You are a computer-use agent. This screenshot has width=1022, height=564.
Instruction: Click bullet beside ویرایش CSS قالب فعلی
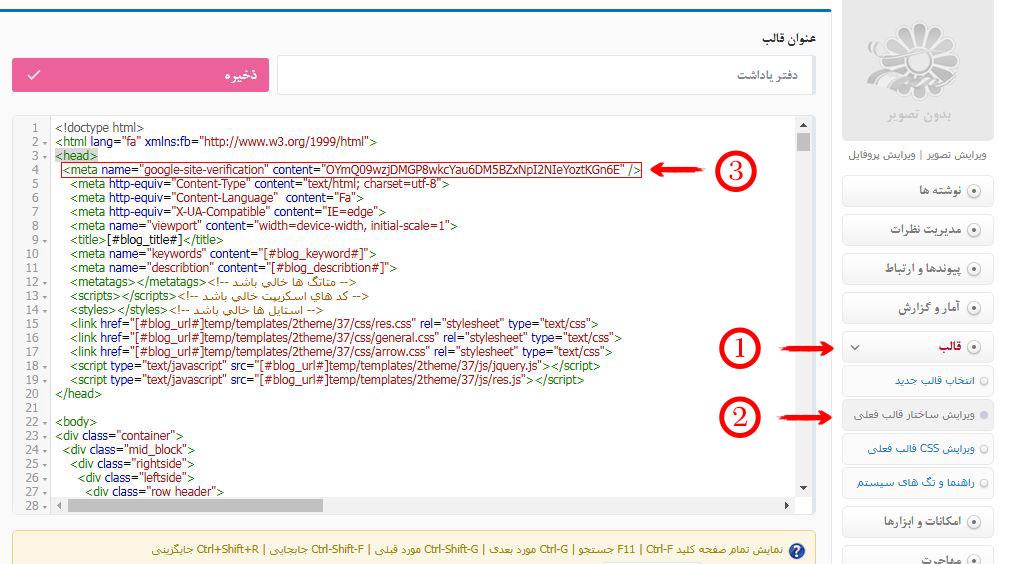pos(984,449)
